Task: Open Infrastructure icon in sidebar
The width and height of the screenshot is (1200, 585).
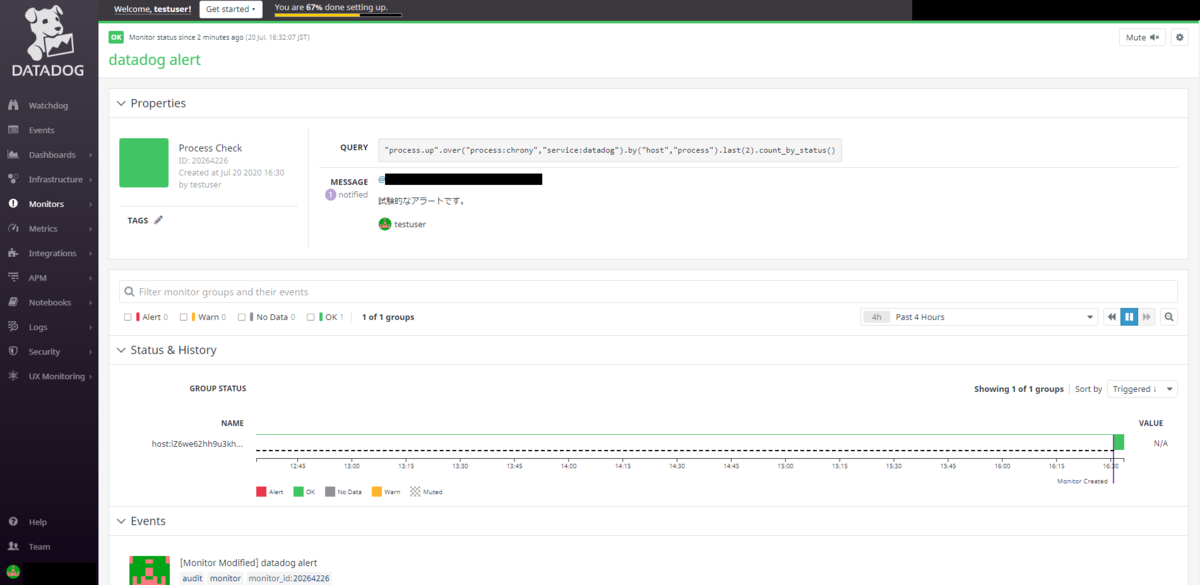Action: point(13,179)
